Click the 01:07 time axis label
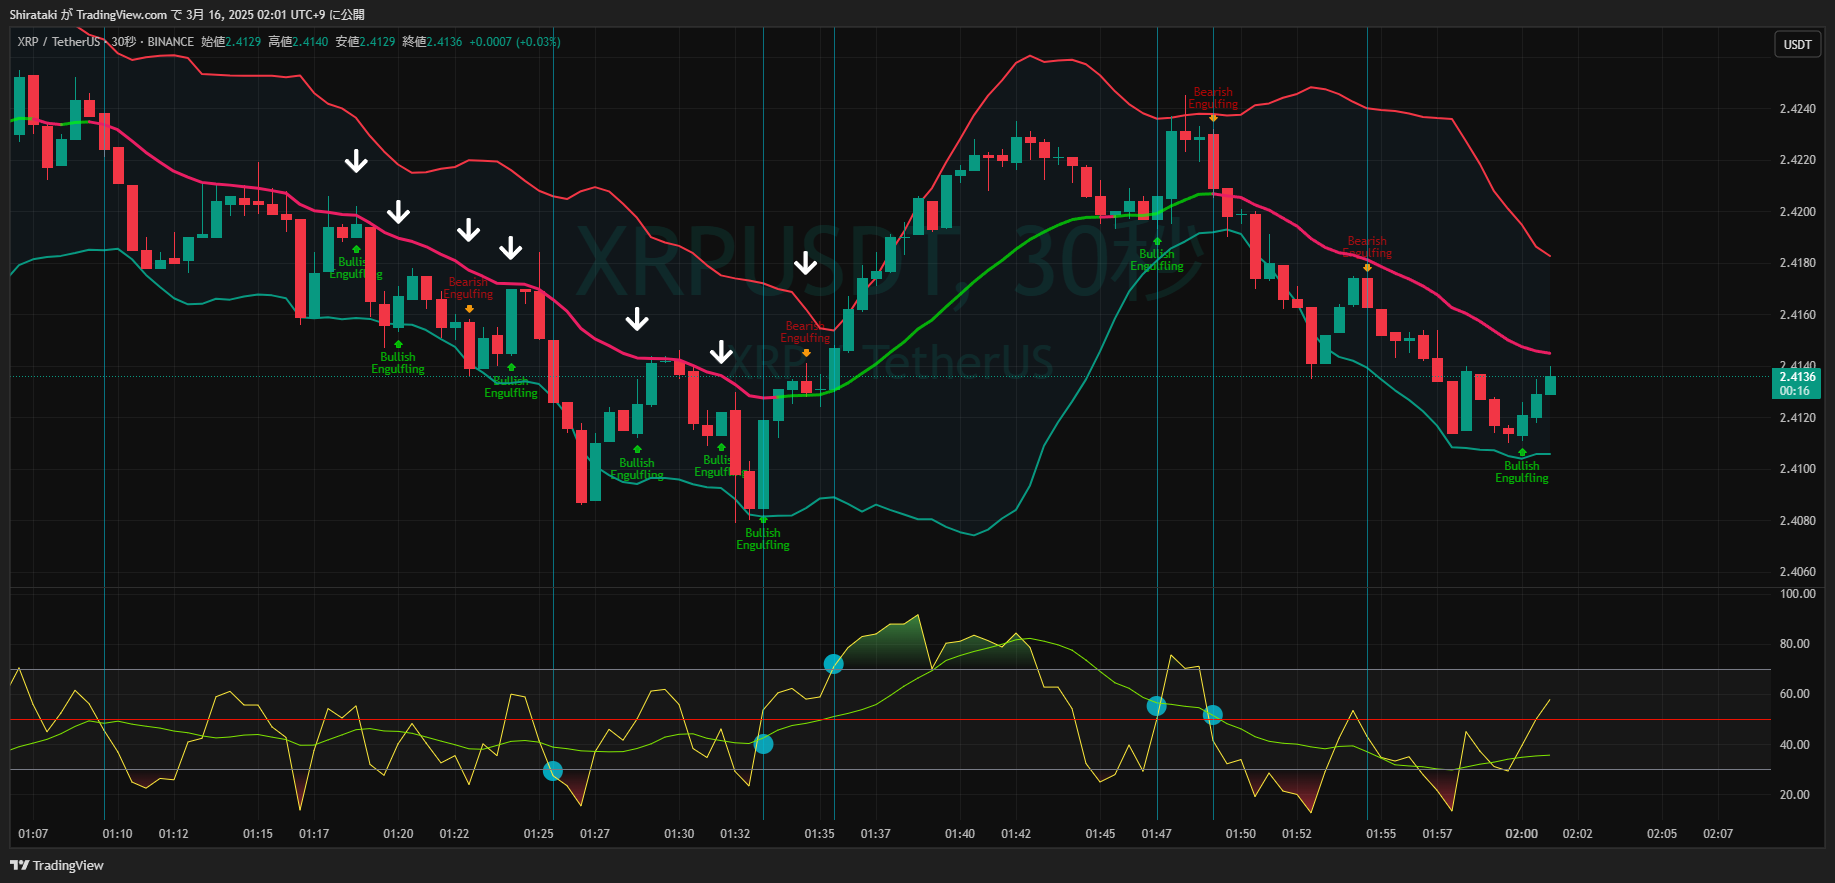The width and height of the screenshot is (1835, 883). click(33, 834)
